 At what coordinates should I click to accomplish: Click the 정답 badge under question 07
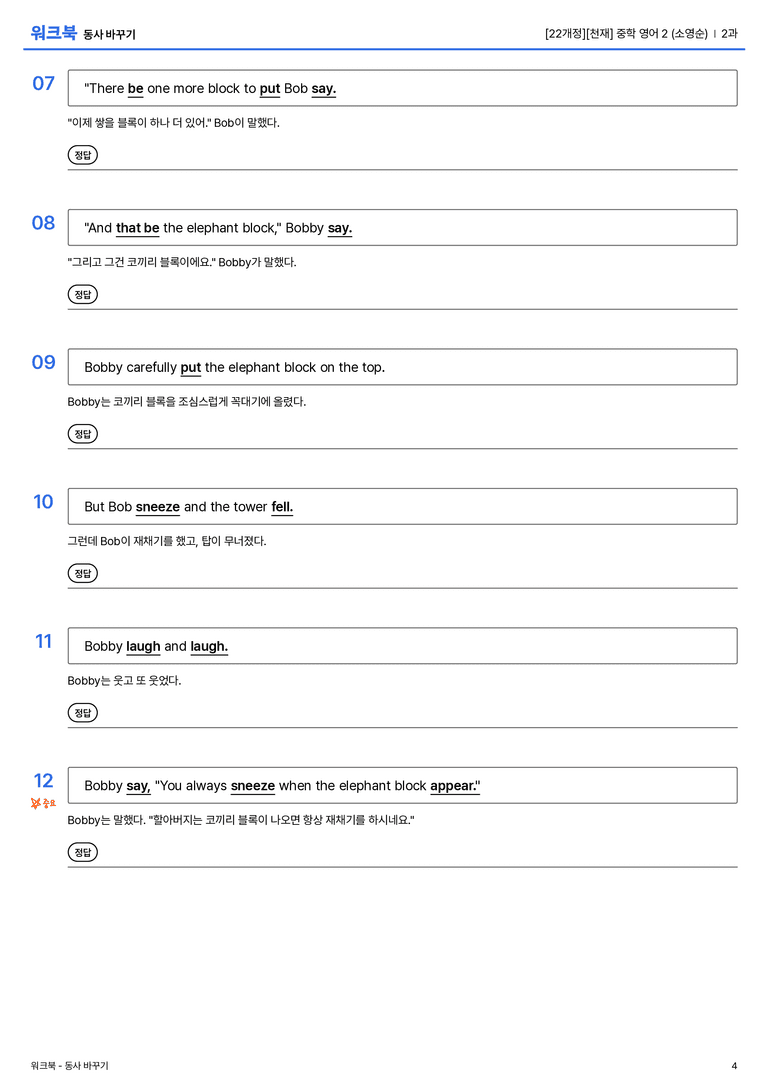(x=82, y=155)
